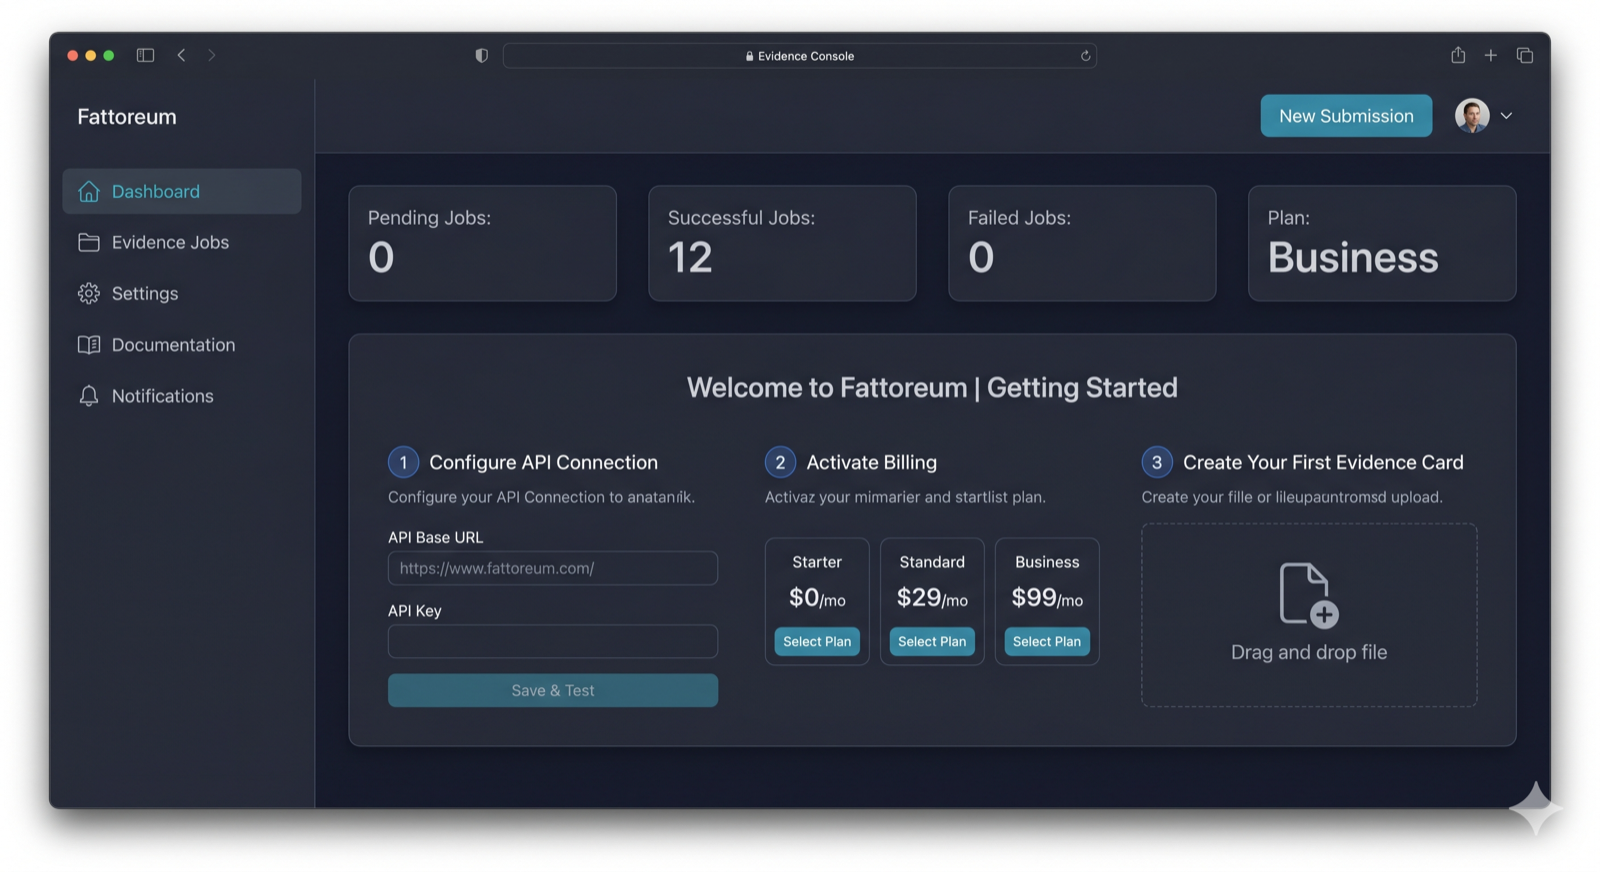Viewport: 1600px width, 872px height.
Task: Click the Configure API Connection heading
Action: [x=544, y=462]
